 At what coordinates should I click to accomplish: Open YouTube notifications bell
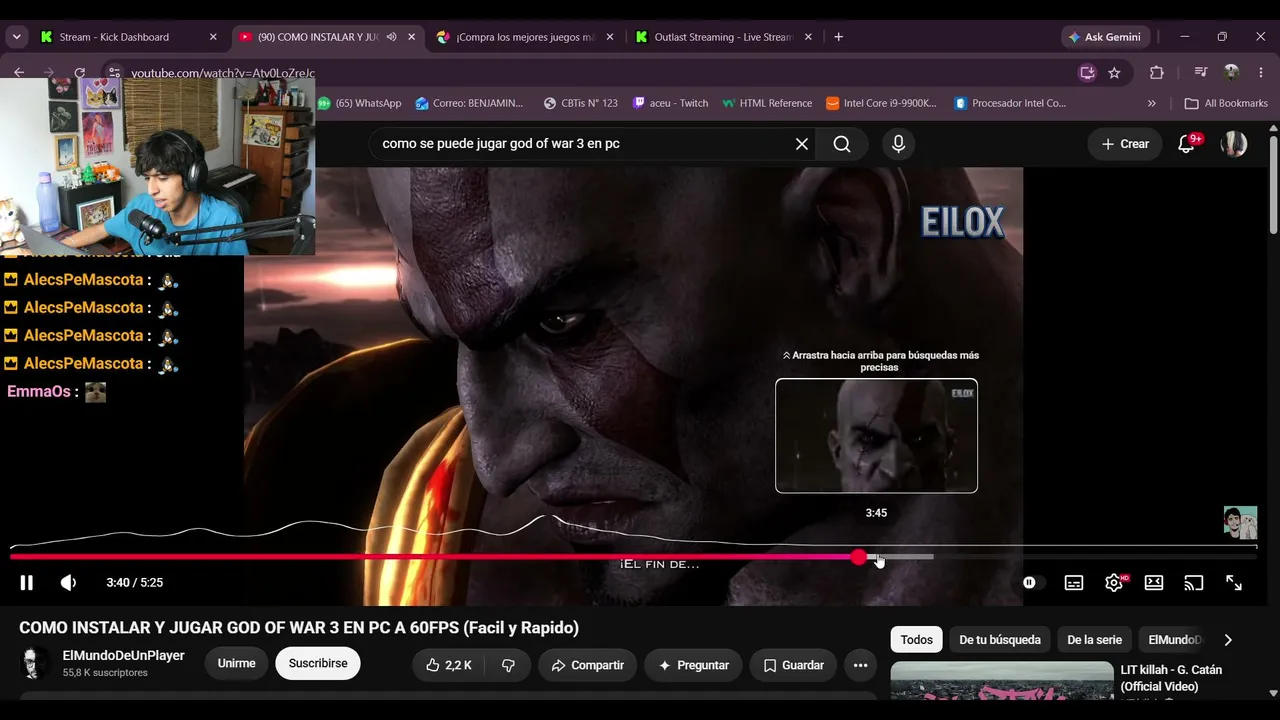coord(1187,144)
